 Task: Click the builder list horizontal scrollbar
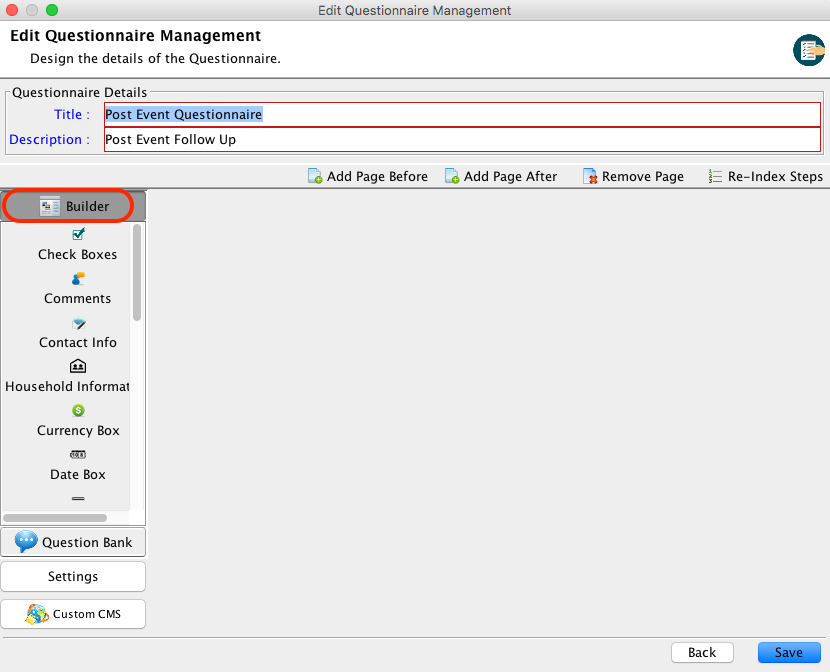tap(55, 517)
